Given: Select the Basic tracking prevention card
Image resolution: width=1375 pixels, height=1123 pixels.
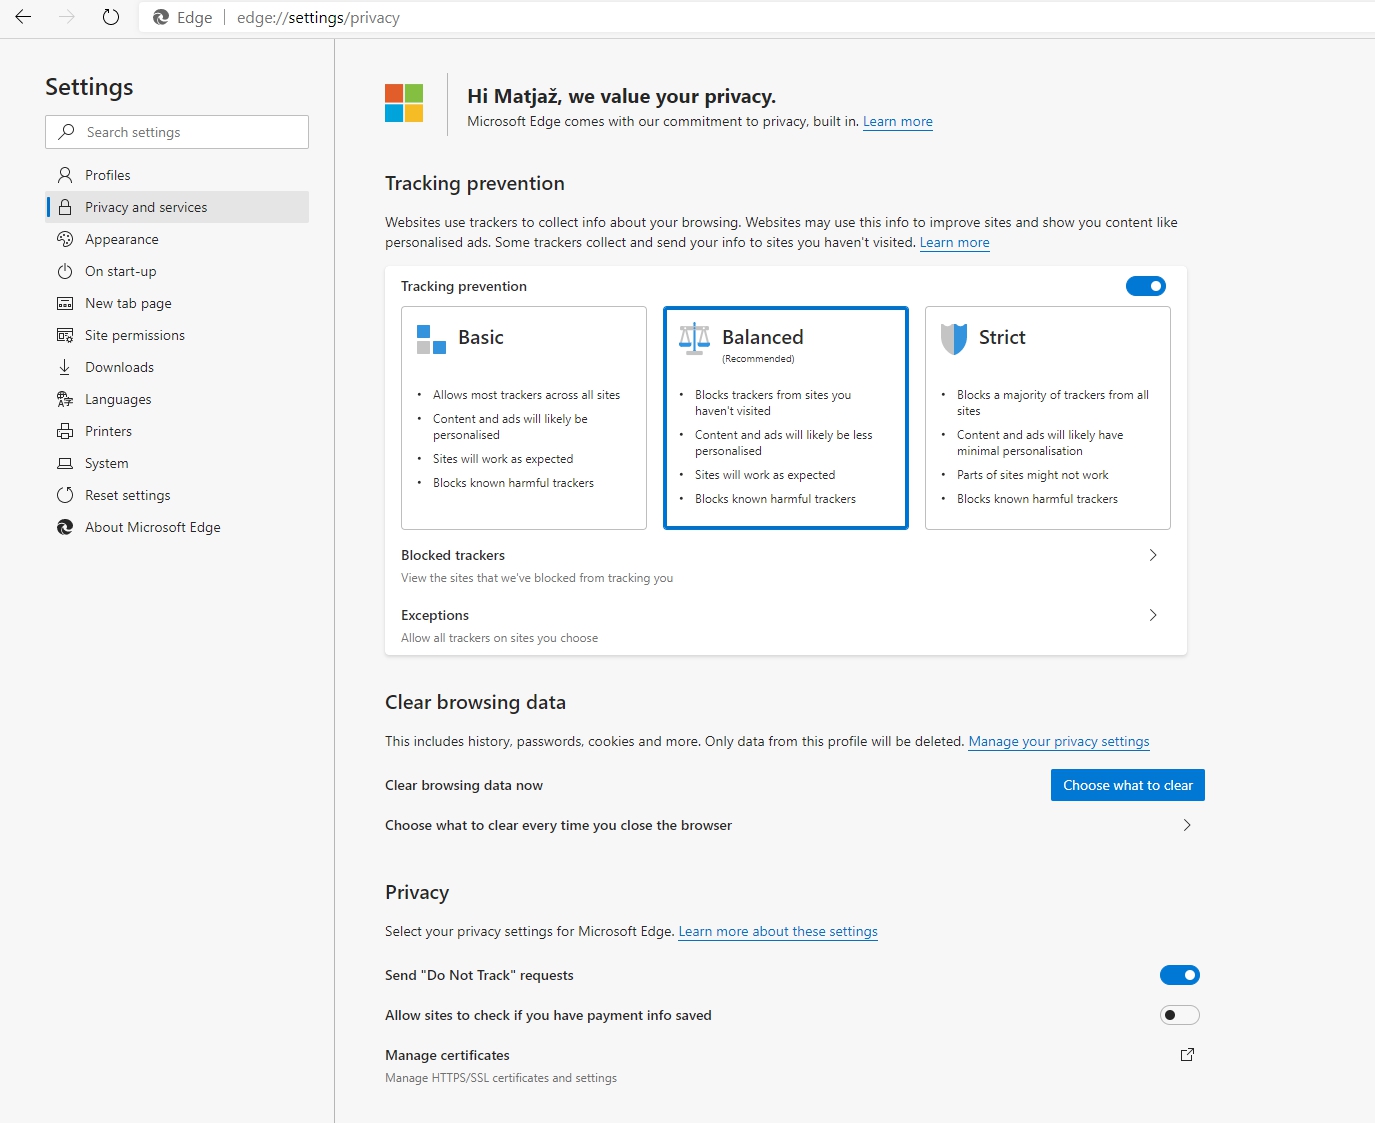Looking at the screenshot, I should 524,418.
